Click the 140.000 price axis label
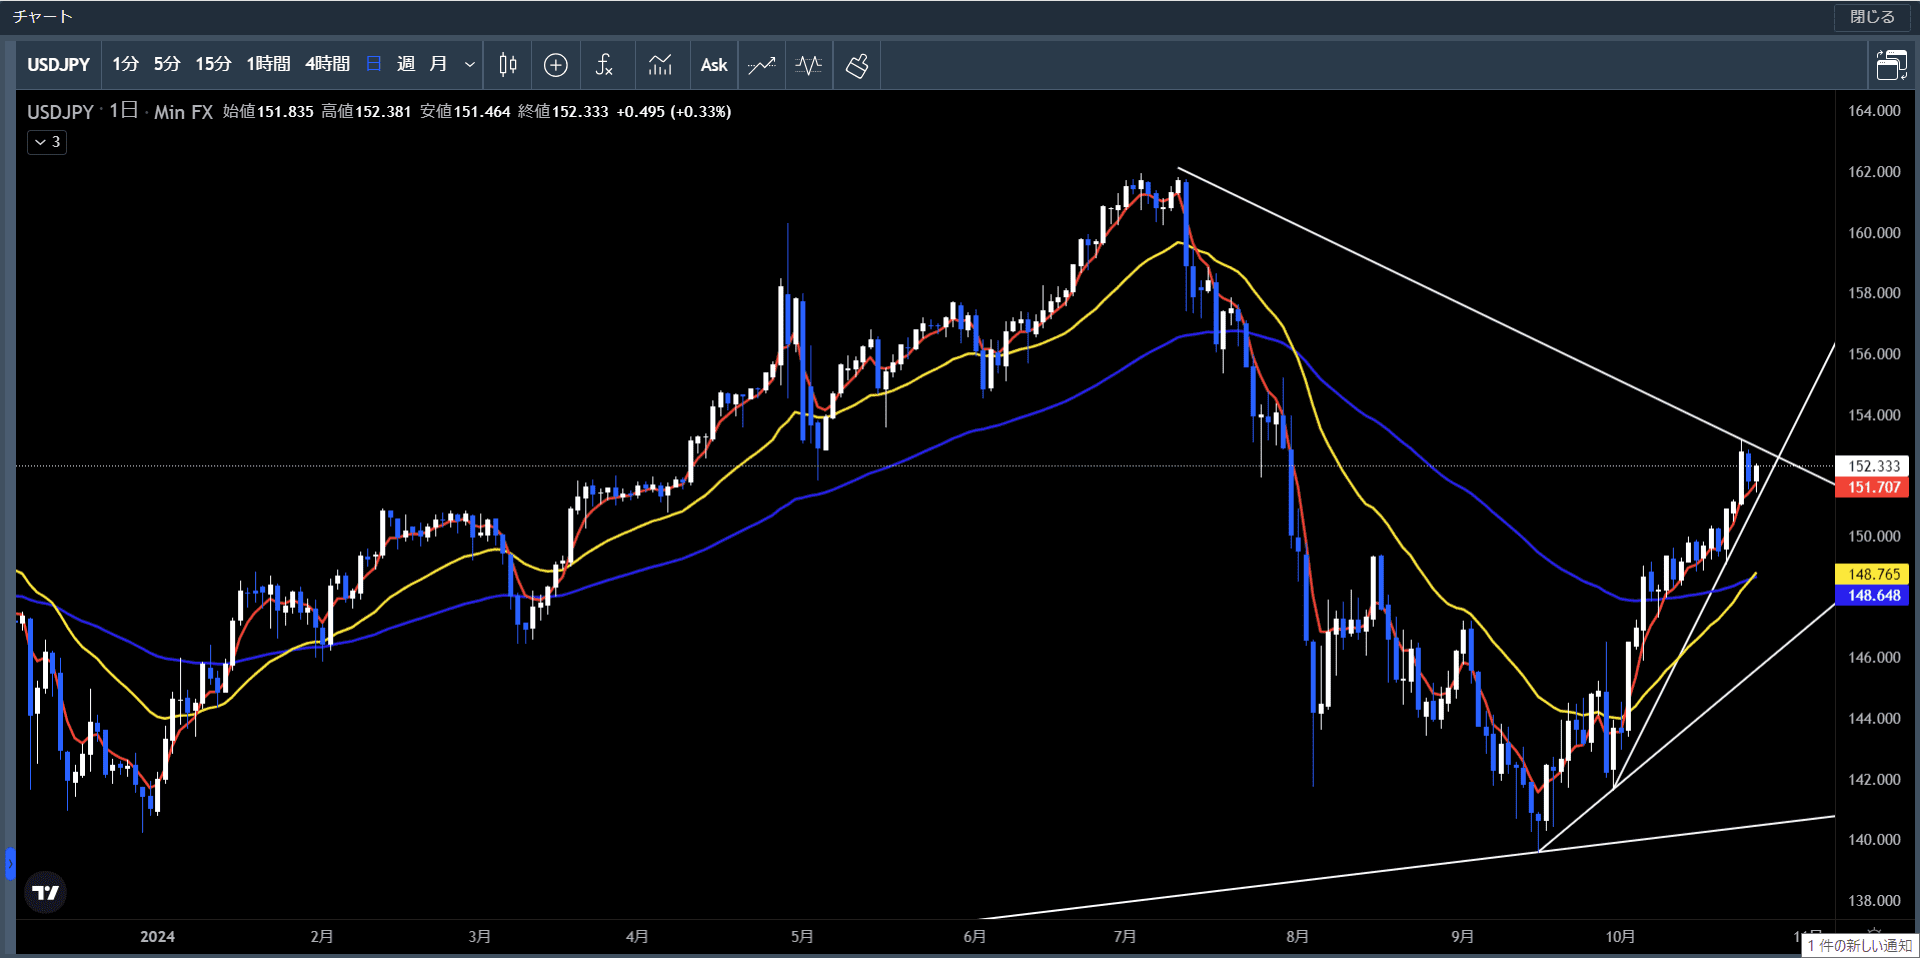Viewport: 1920px width, 958px height. pos(1874,840)
